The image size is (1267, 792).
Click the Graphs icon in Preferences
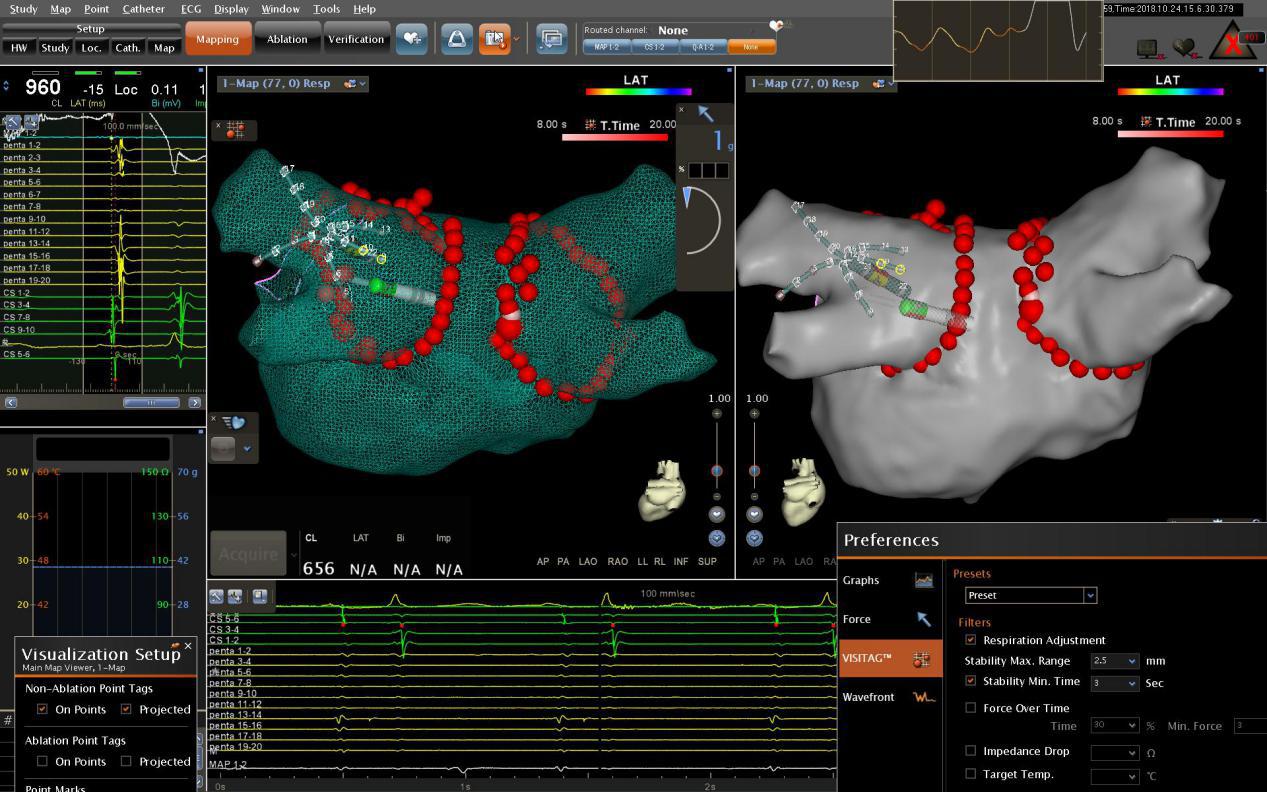[x=923, y=580]
